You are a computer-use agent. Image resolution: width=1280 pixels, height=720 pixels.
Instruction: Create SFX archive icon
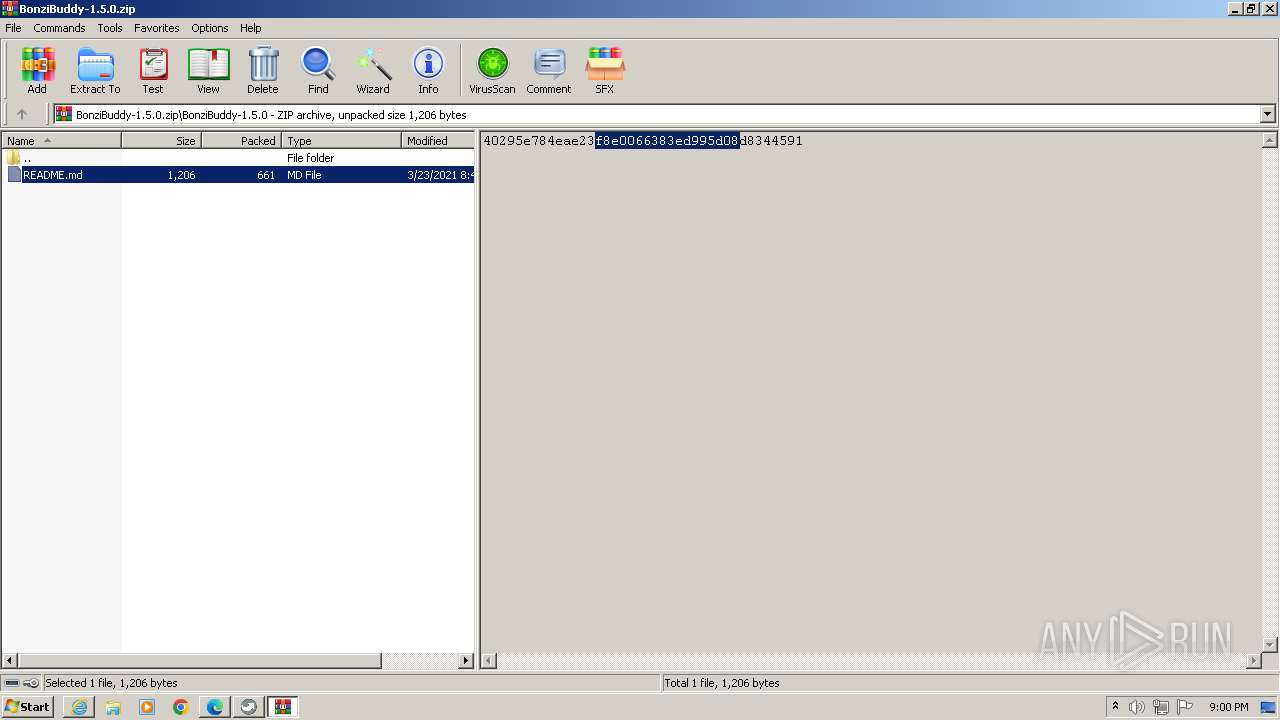coord(605,70)
